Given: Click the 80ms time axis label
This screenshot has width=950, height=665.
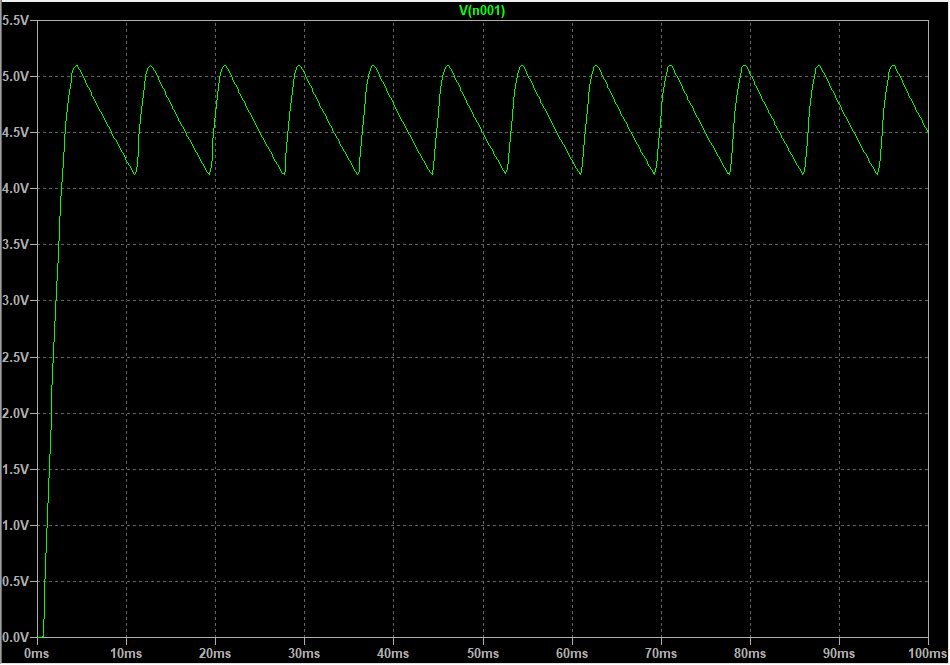Looking at the screenshot, I should [750, 654].
